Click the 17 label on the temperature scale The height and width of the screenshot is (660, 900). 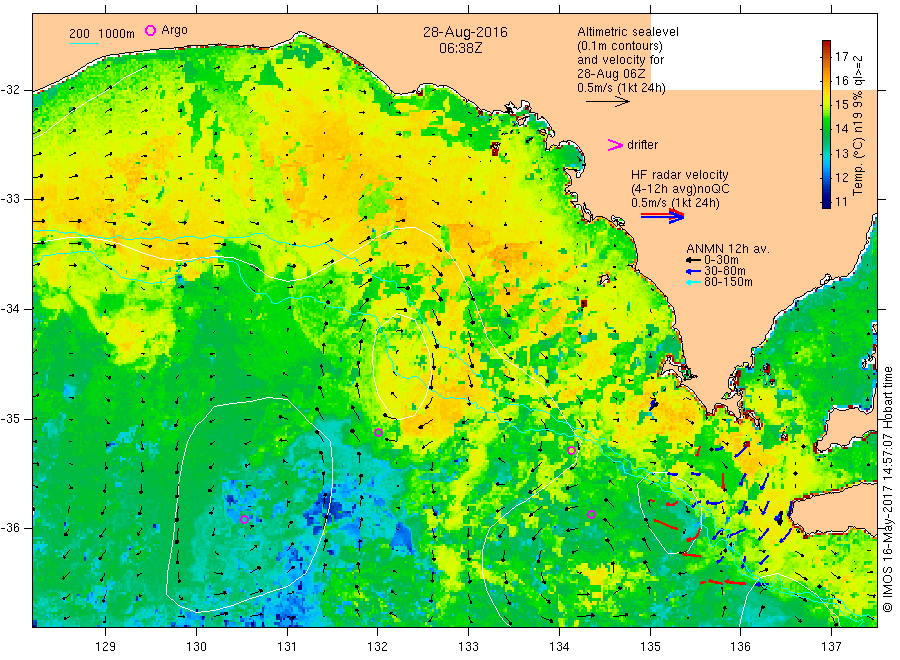point(841,56)
